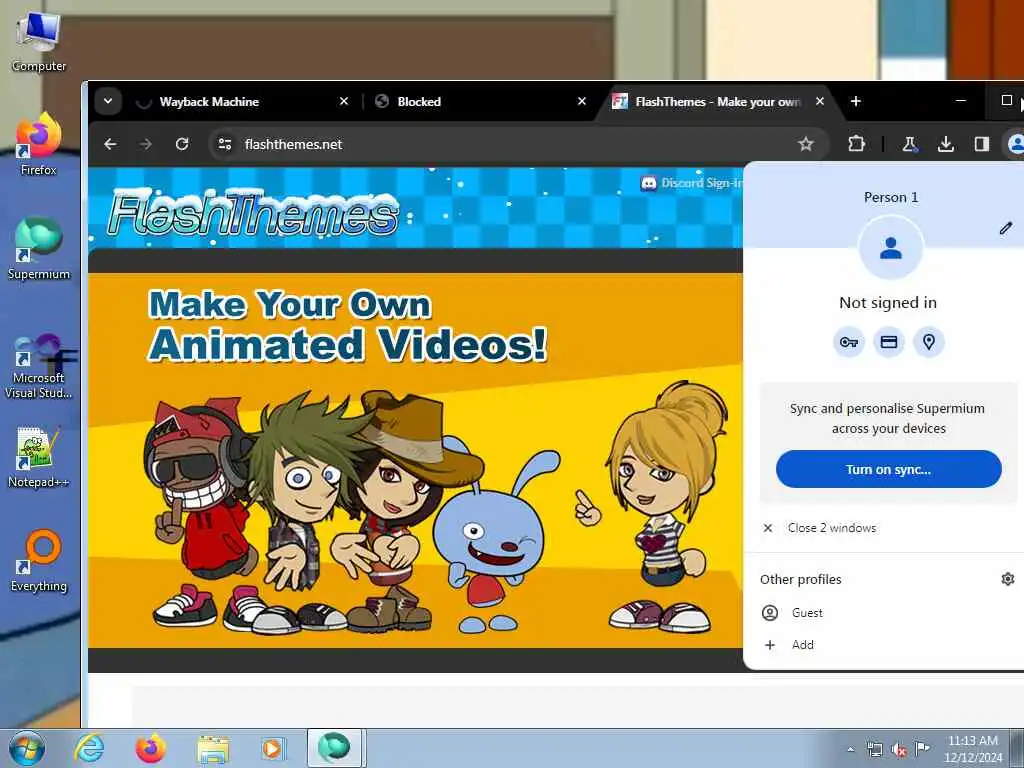This screenshot has width=1024, height=768.
Task: Close the FlashThemes tab
Action: [x=820, y=101]
